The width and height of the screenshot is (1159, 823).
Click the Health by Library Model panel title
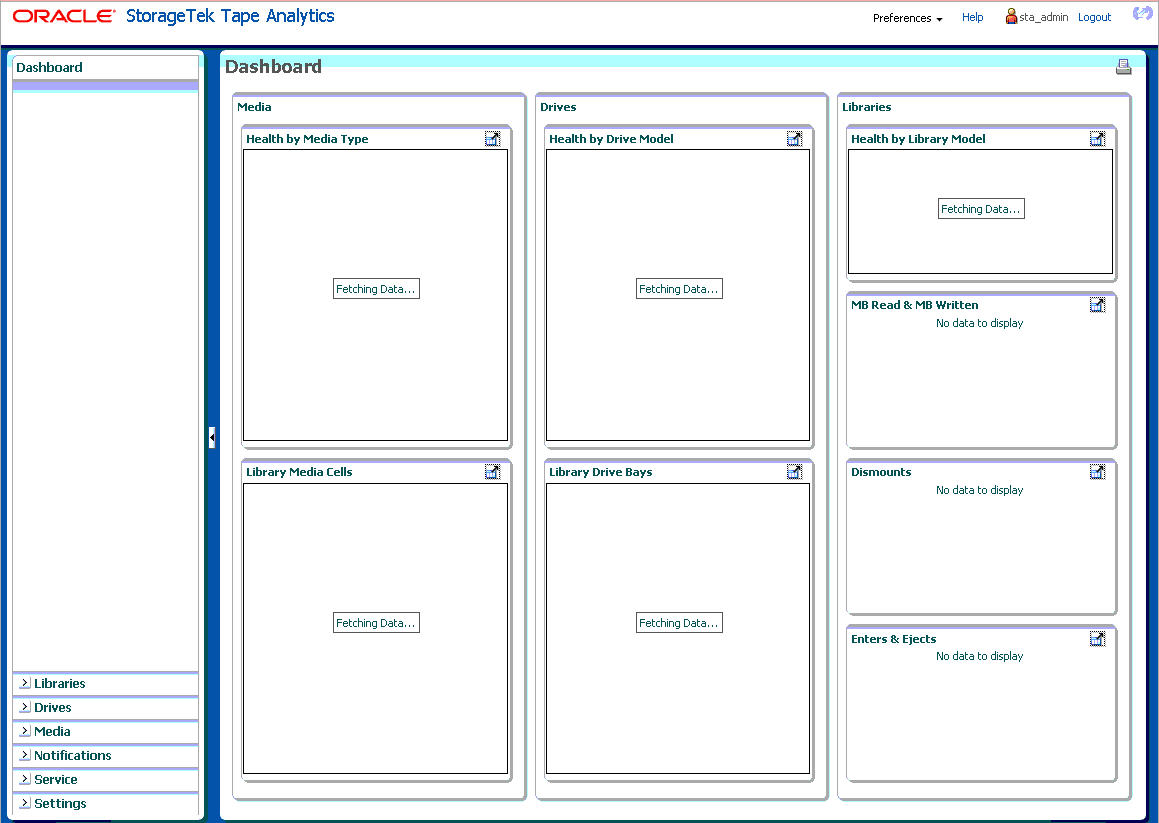(x=918, y=139)
